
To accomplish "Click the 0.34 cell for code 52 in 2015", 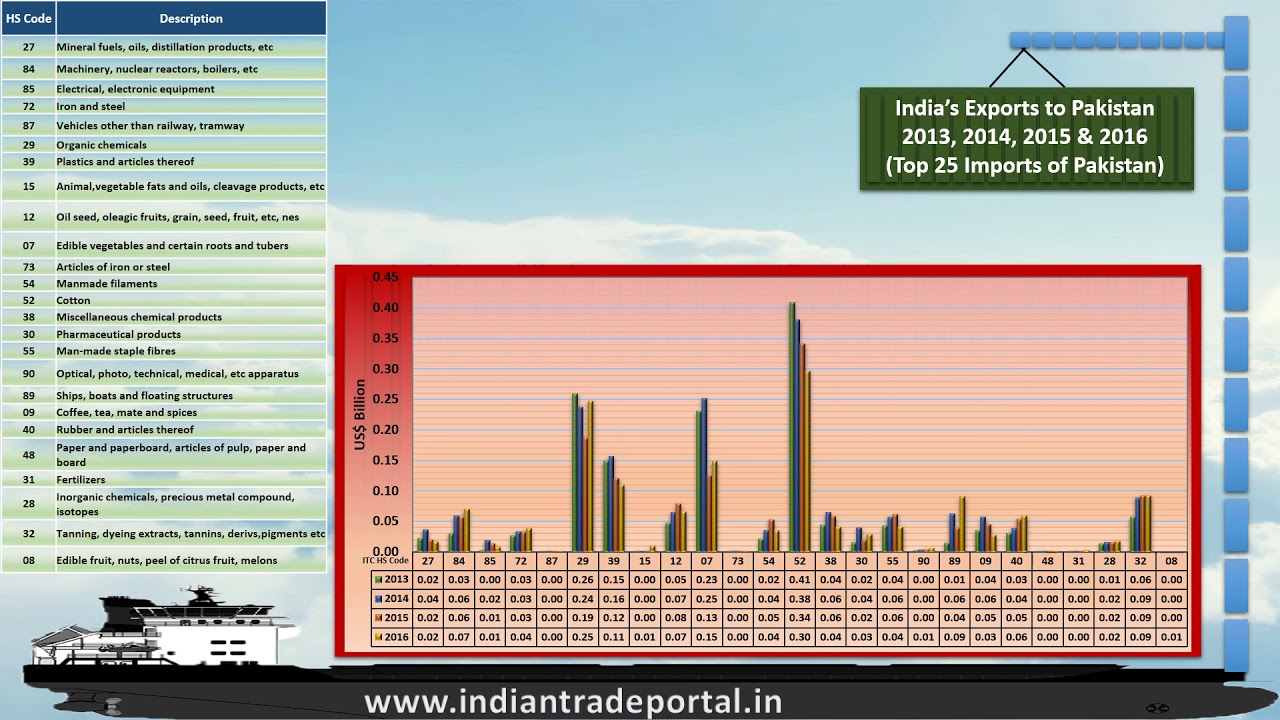I will click(x=799, y=618).
